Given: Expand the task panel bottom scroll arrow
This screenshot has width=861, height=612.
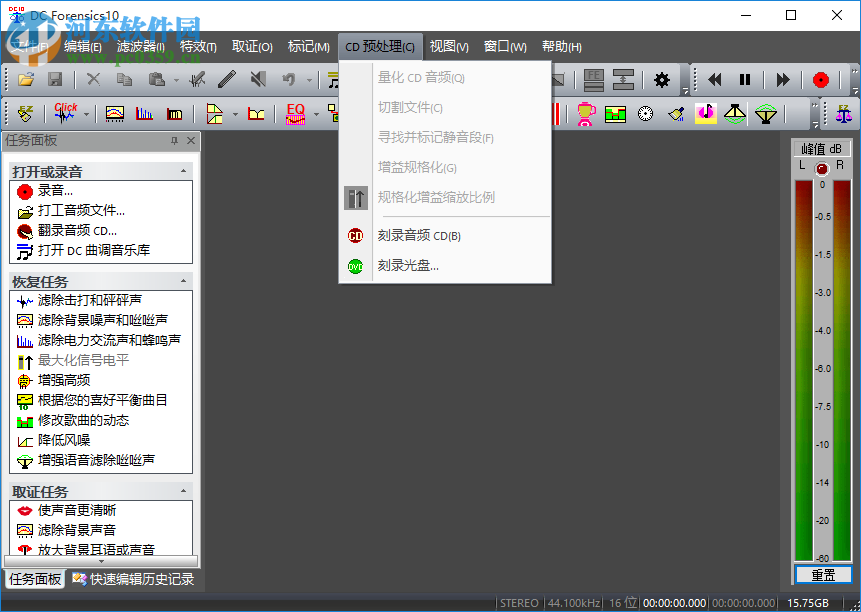Looking at the screenshot, I should (101, 561).
